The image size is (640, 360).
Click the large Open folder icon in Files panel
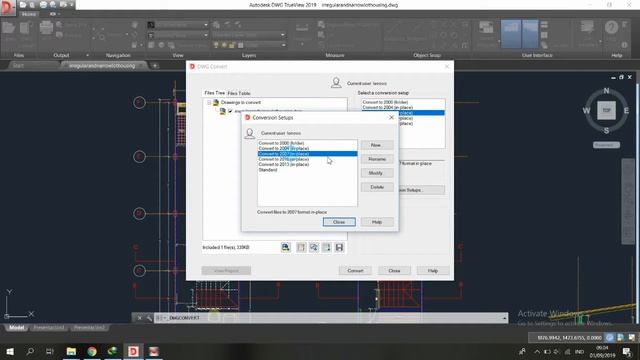[8, 28]
